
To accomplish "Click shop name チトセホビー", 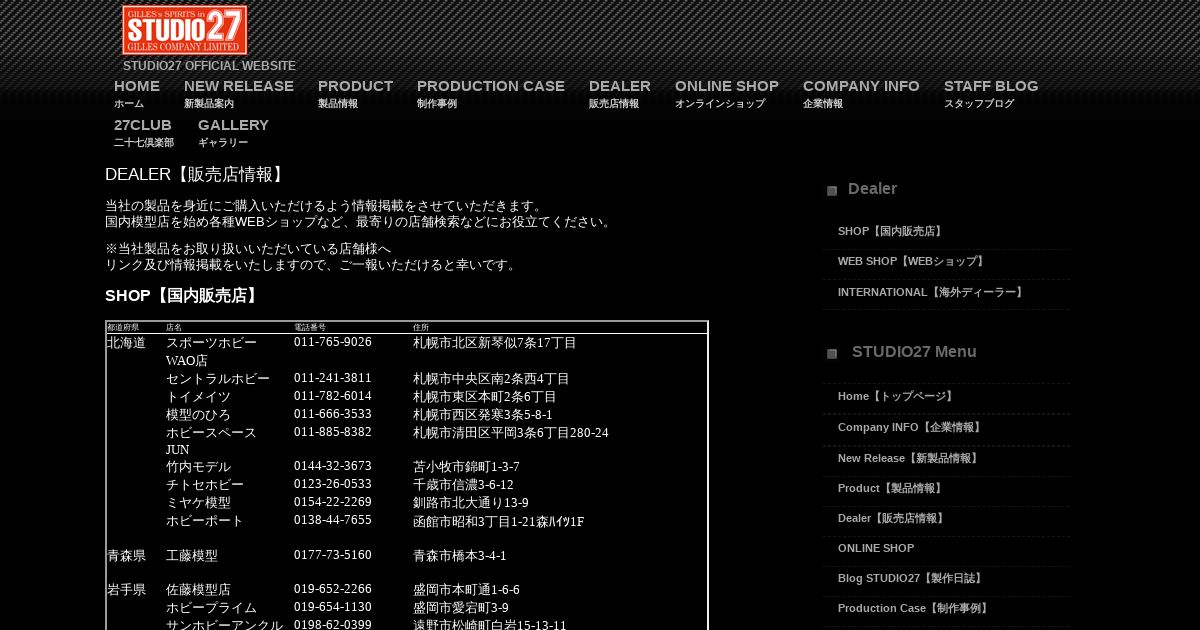I will click(x=205, y=485).
